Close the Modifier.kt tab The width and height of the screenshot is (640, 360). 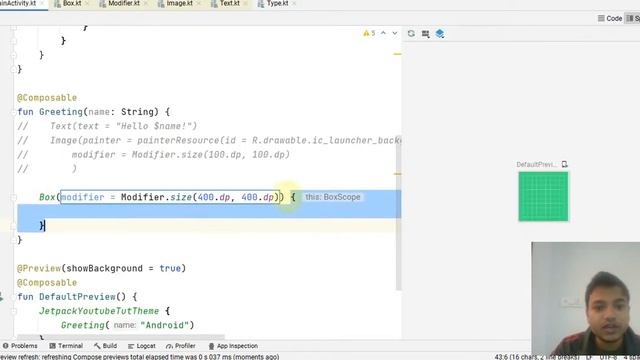(x=145, y=4)
